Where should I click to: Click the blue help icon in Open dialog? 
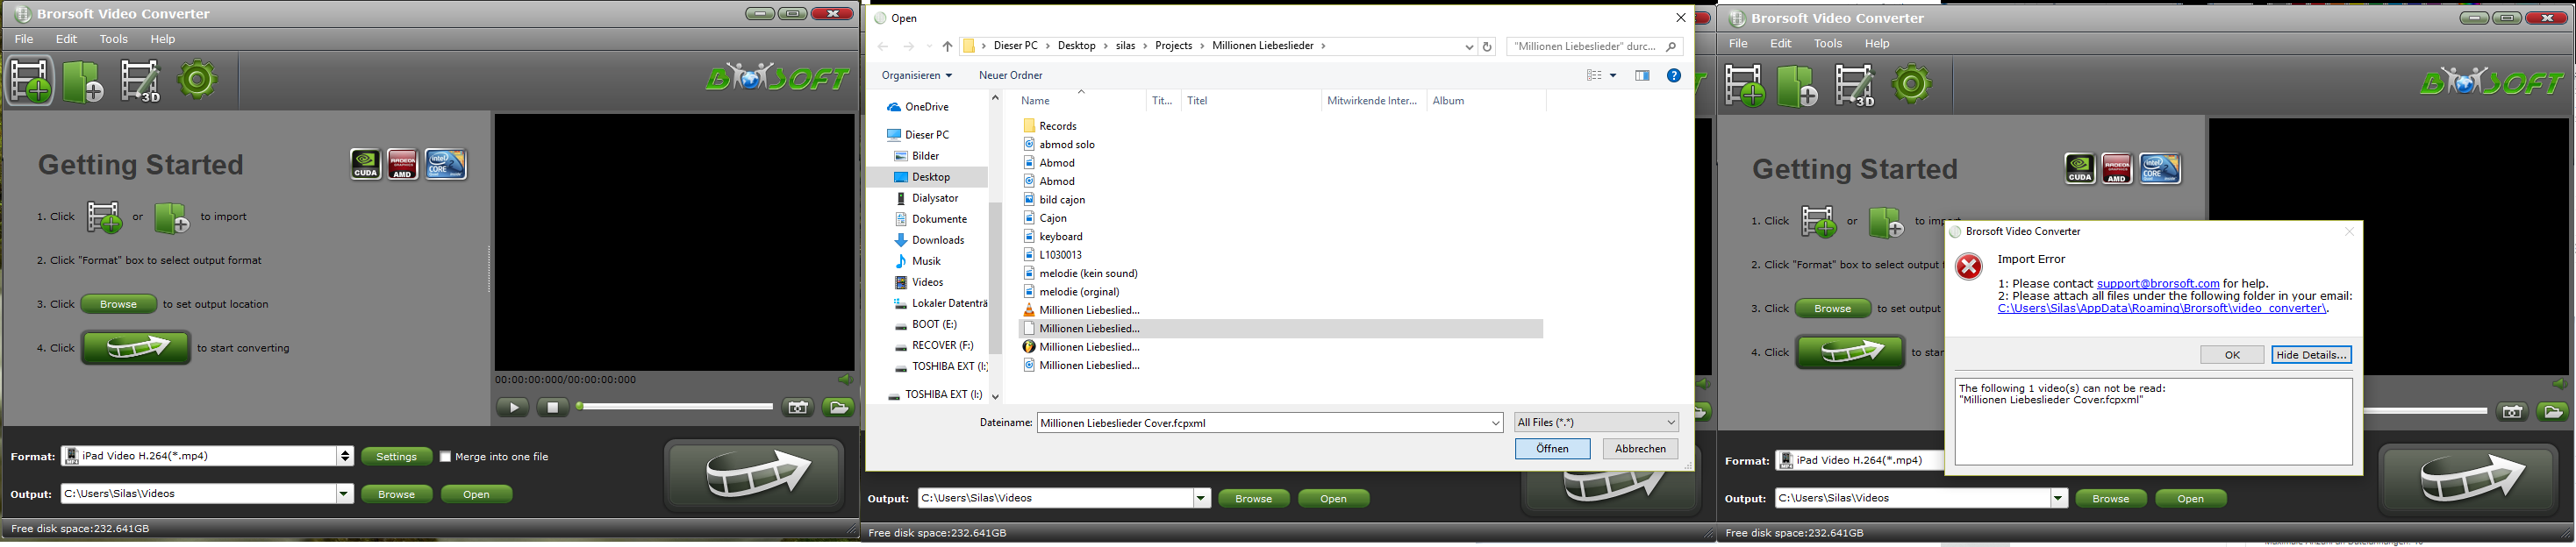click(x=1673, y=76)
